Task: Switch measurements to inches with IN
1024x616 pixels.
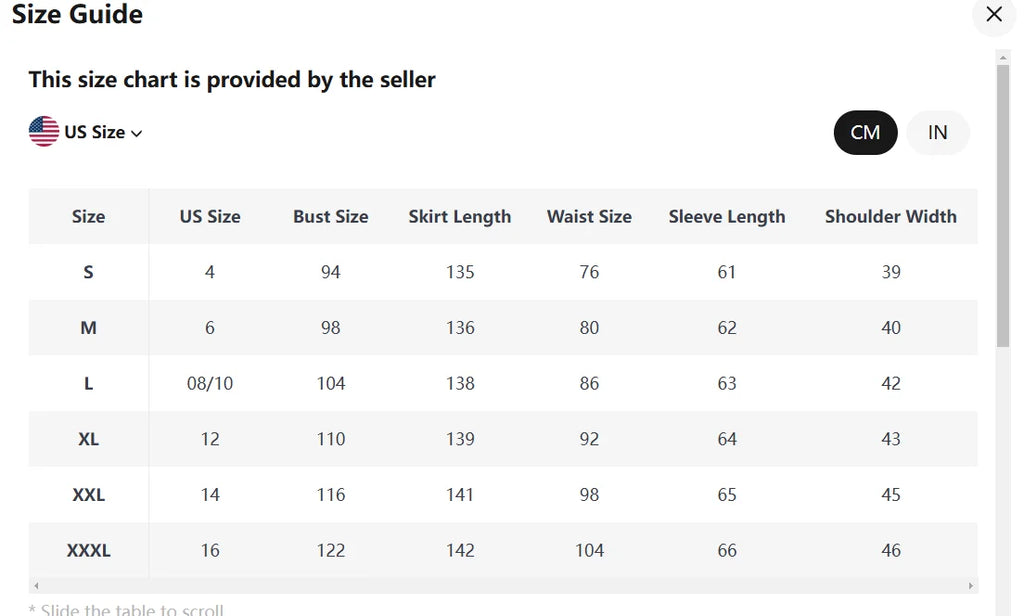Action: click(937, 131)
